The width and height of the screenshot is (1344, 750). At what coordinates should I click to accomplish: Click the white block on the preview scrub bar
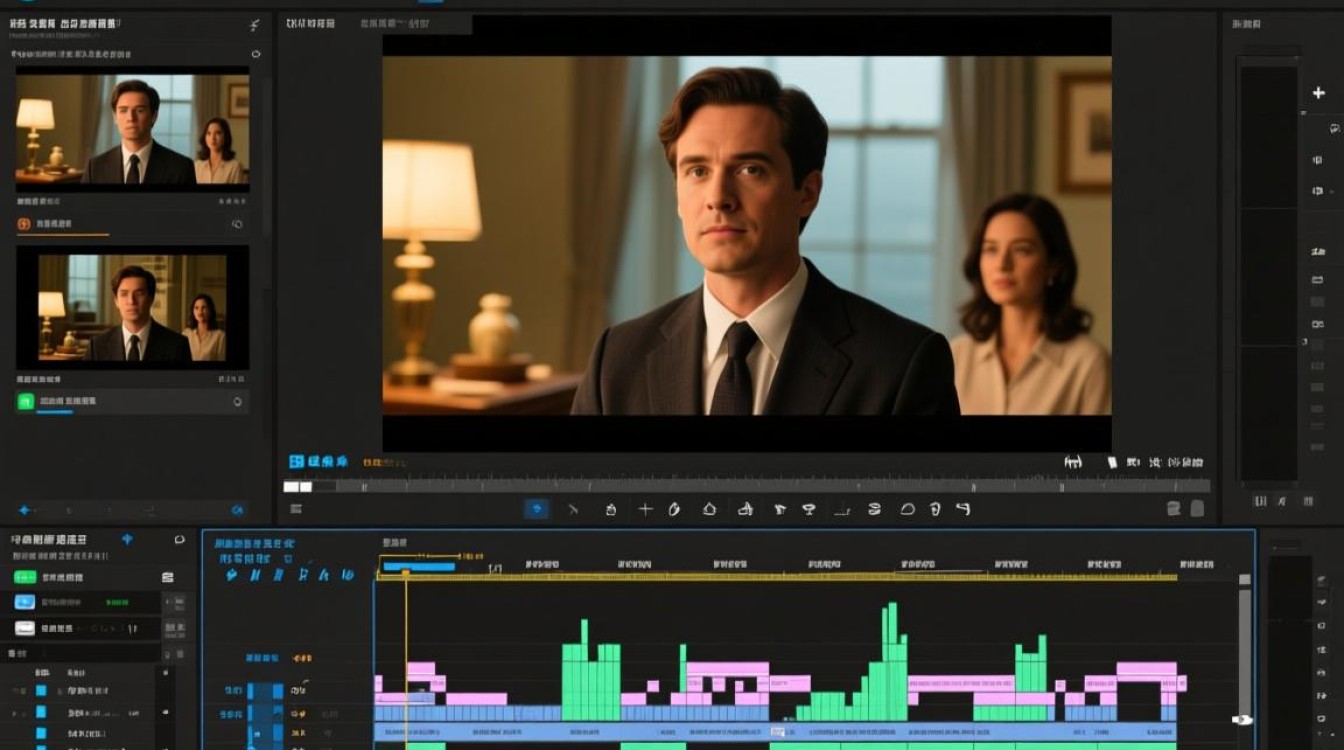coord(298,487)
